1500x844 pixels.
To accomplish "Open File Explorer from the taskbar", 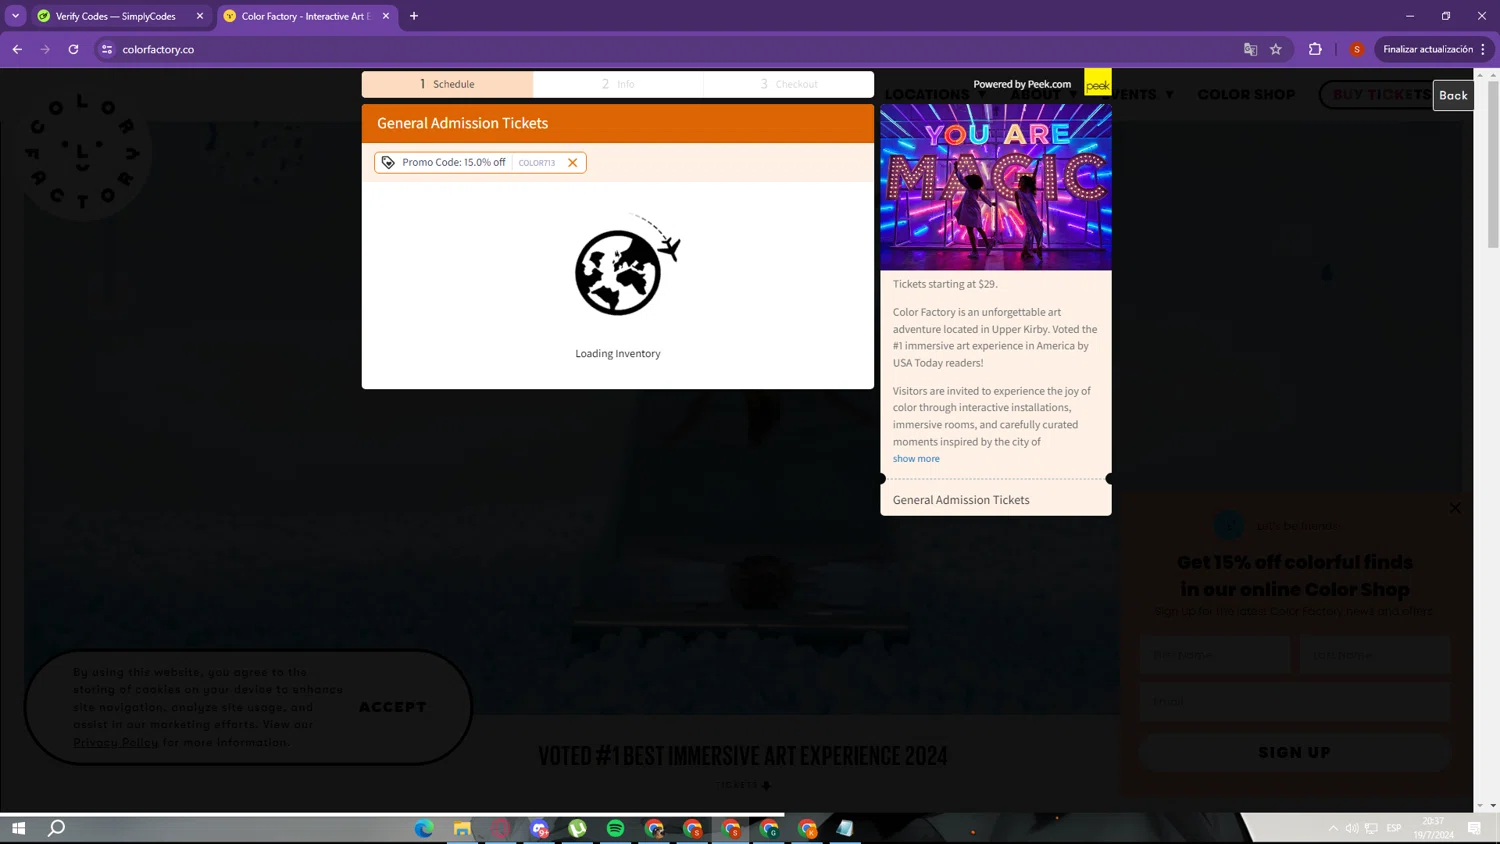I will pos(462,828).
